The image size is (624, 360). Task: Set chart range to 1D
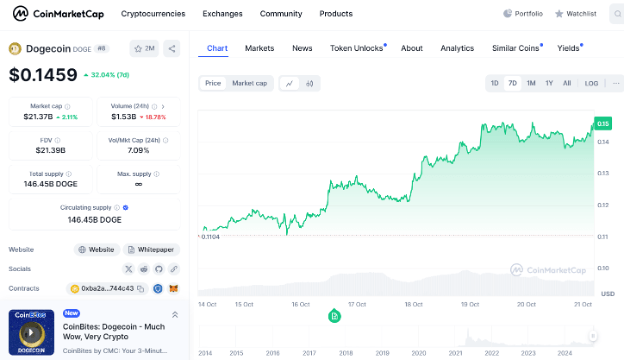pos(494,83)
